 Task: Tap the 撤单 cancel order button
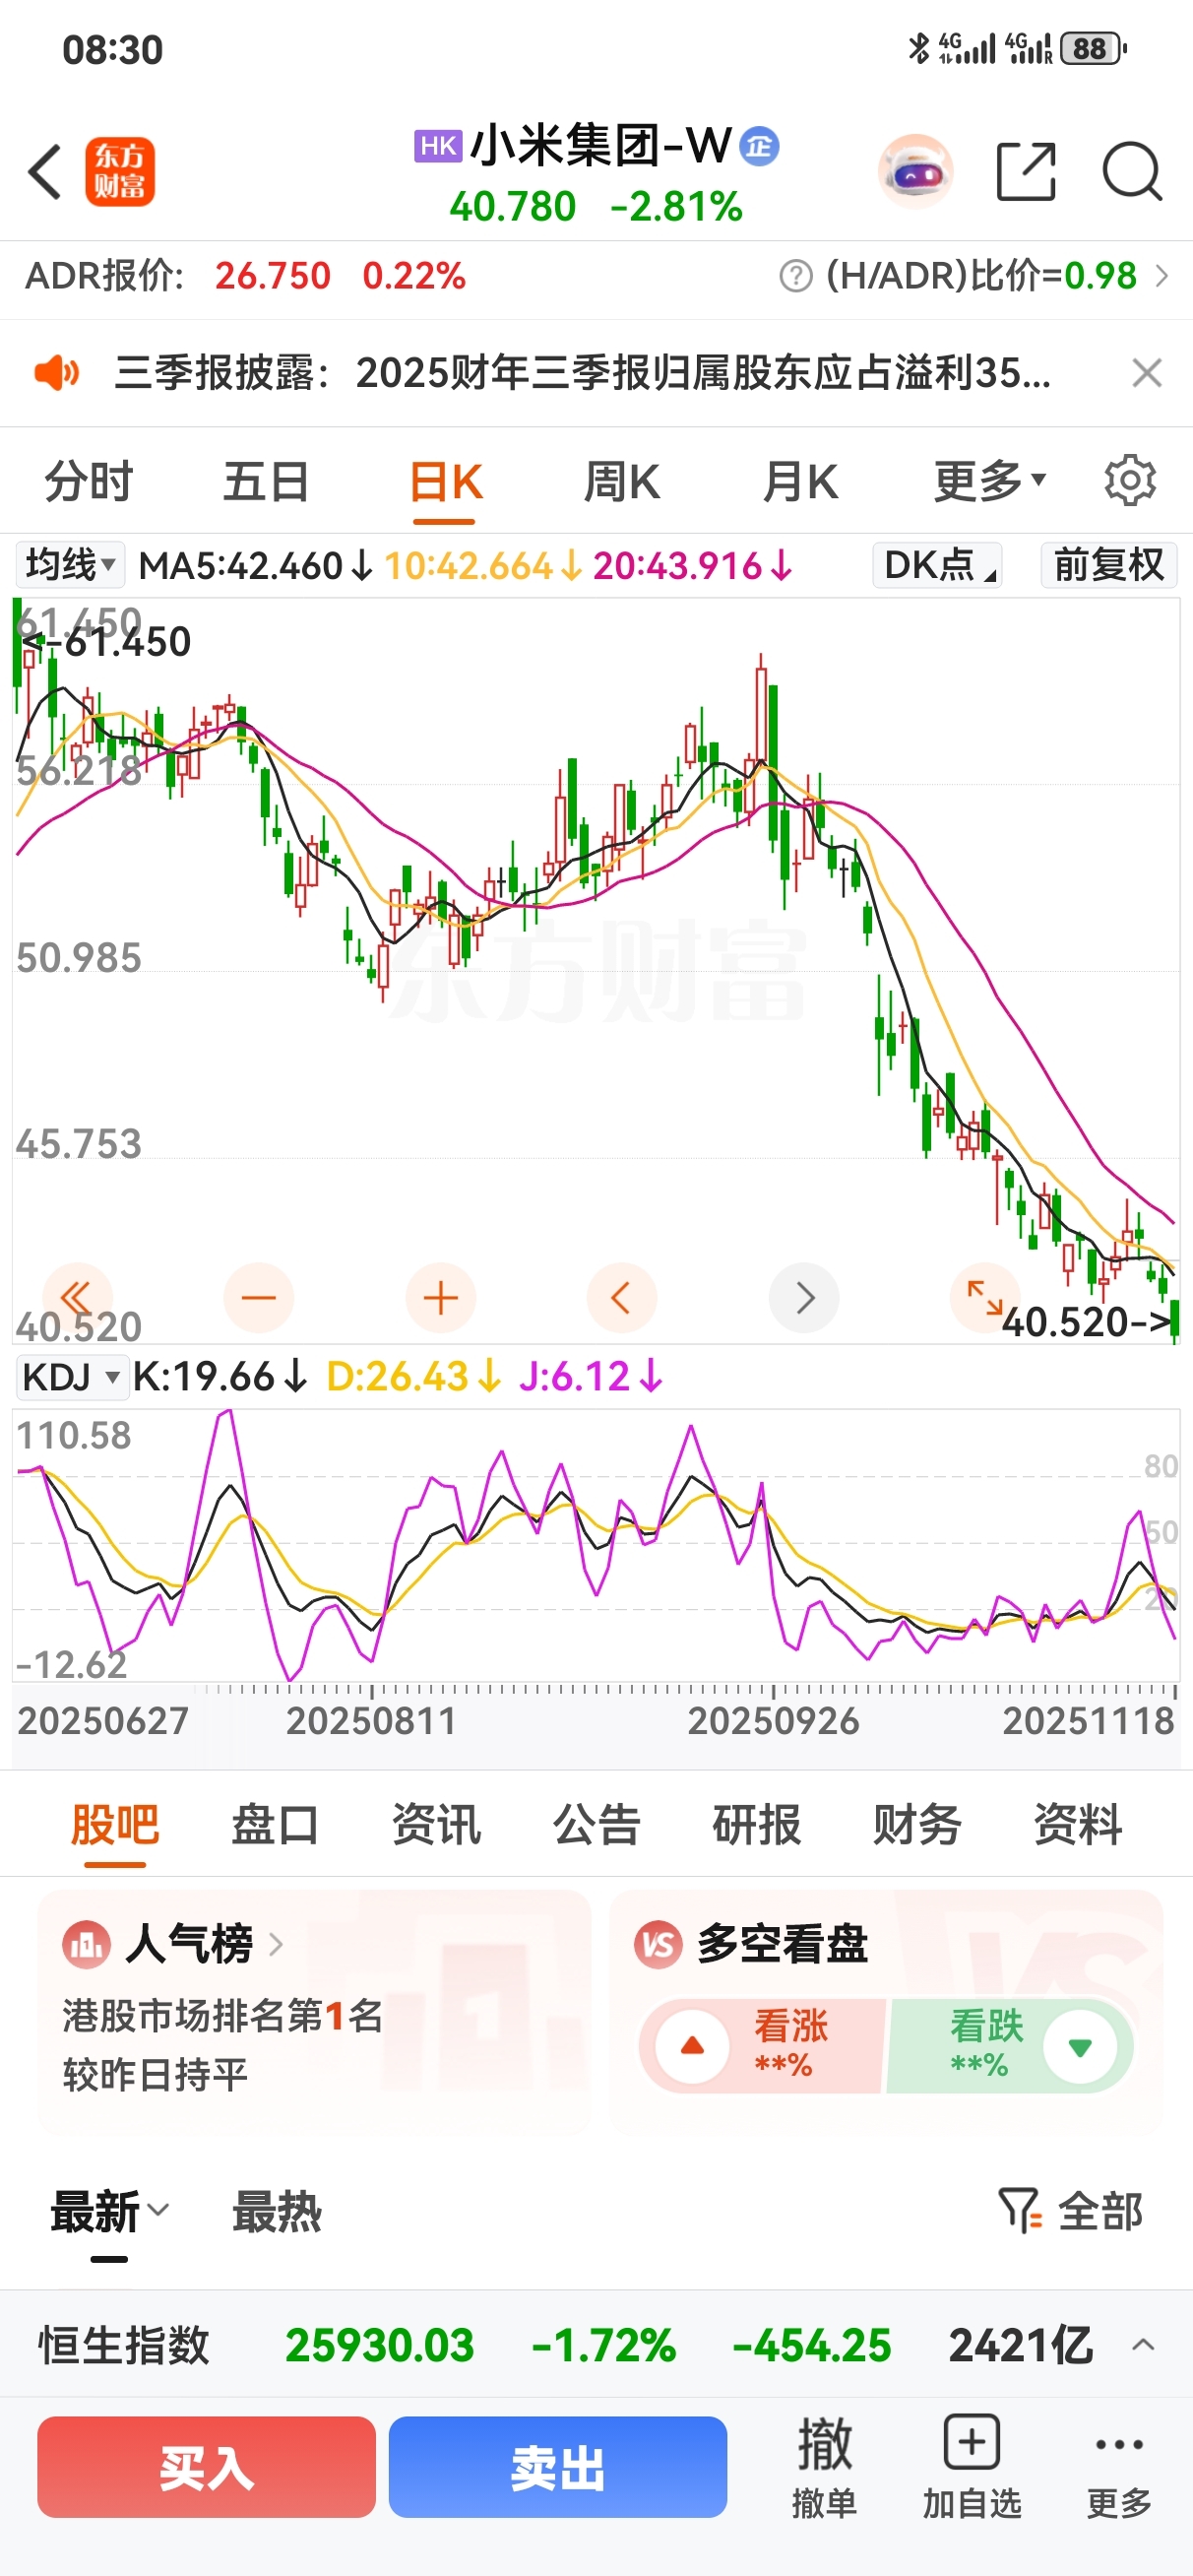pos(825,2467)
